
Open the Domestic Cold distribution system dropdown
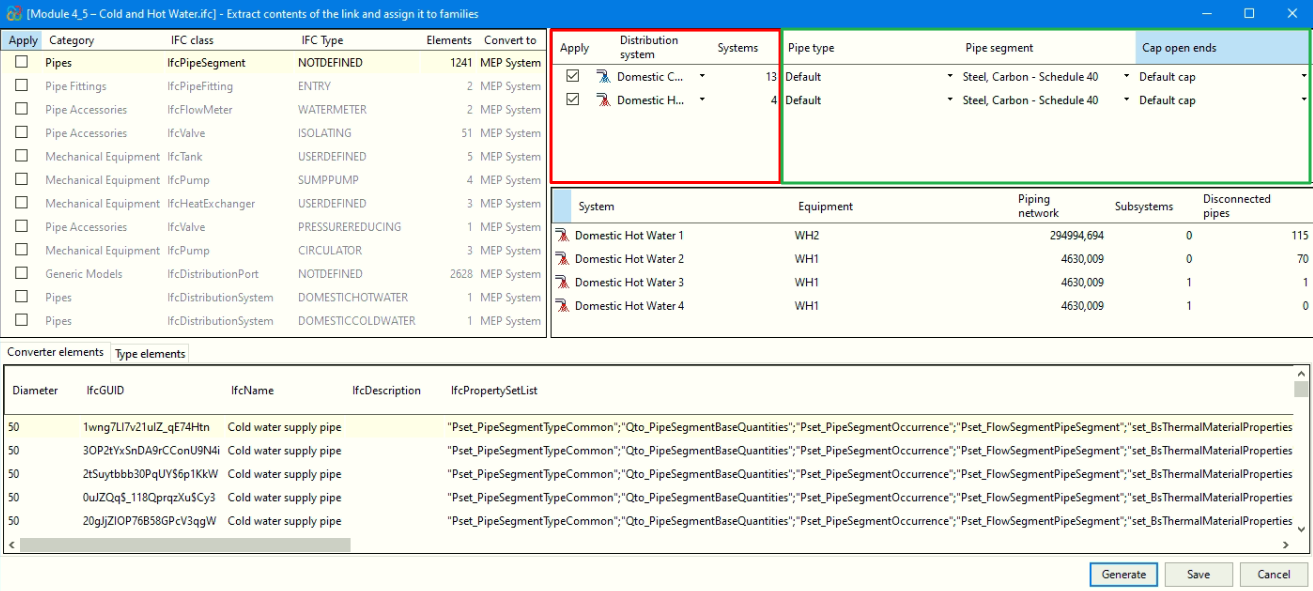point(702,76)
